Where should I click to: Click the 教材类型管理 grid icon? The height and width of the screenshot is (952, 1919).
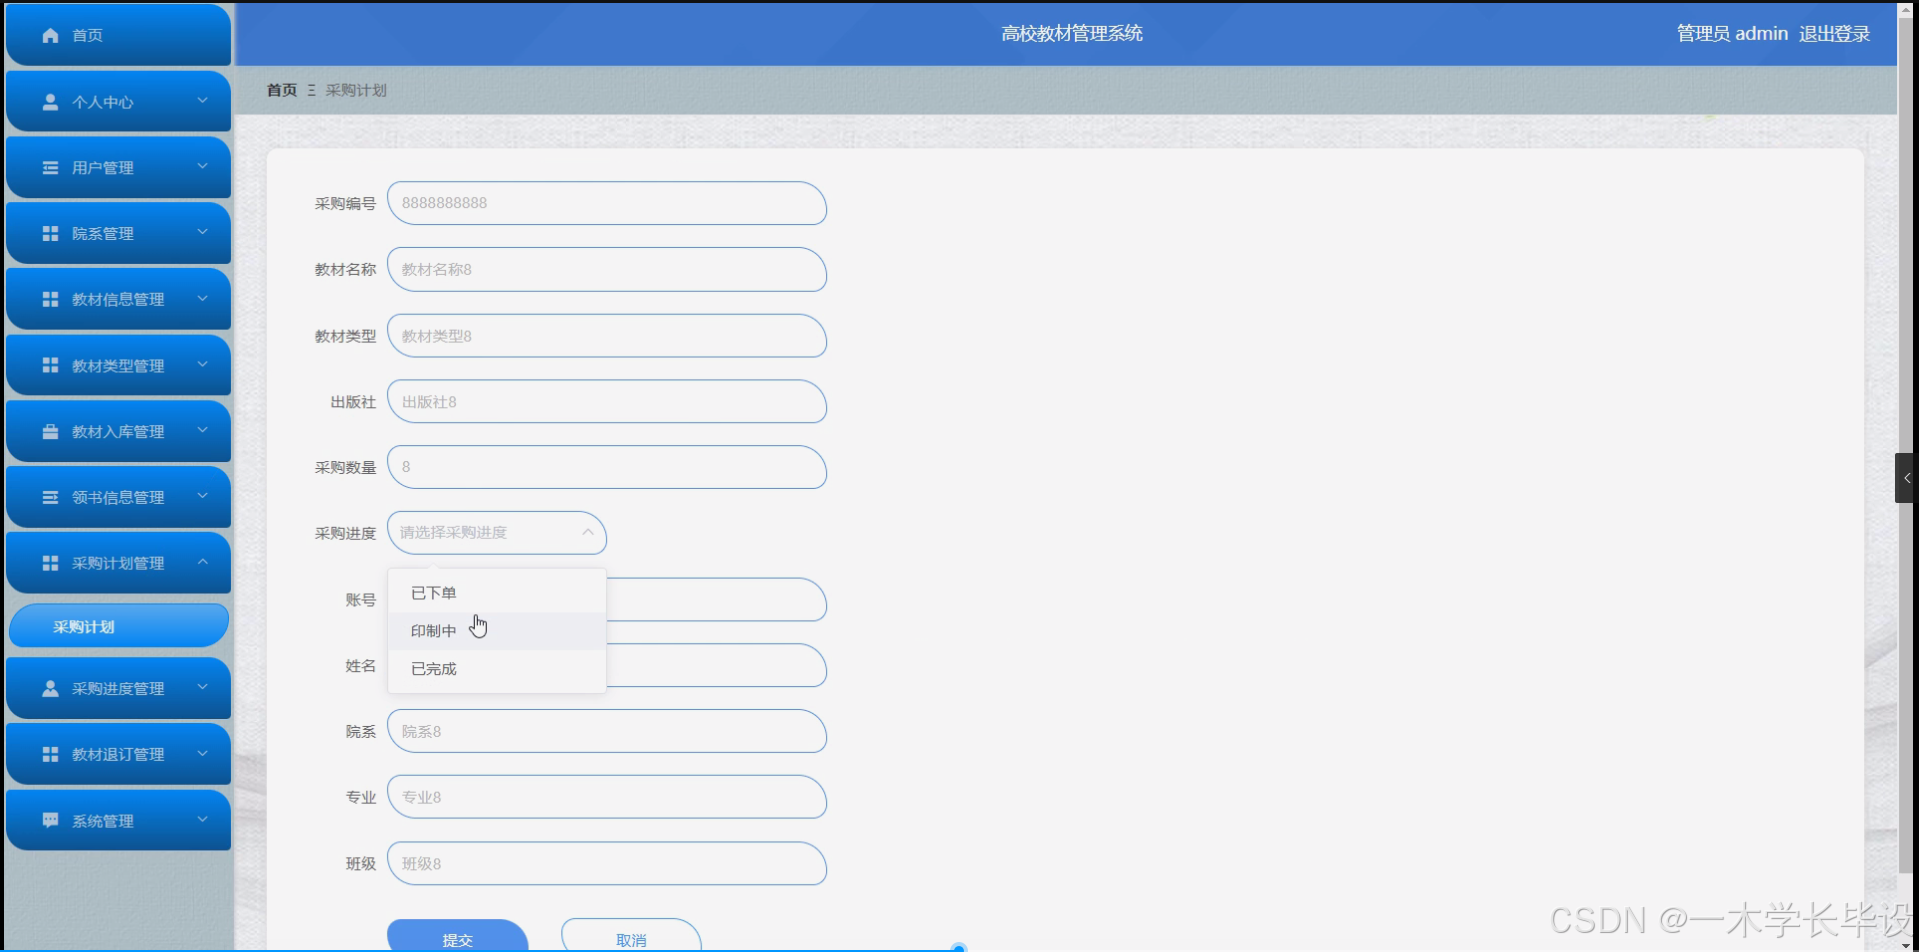50,365
